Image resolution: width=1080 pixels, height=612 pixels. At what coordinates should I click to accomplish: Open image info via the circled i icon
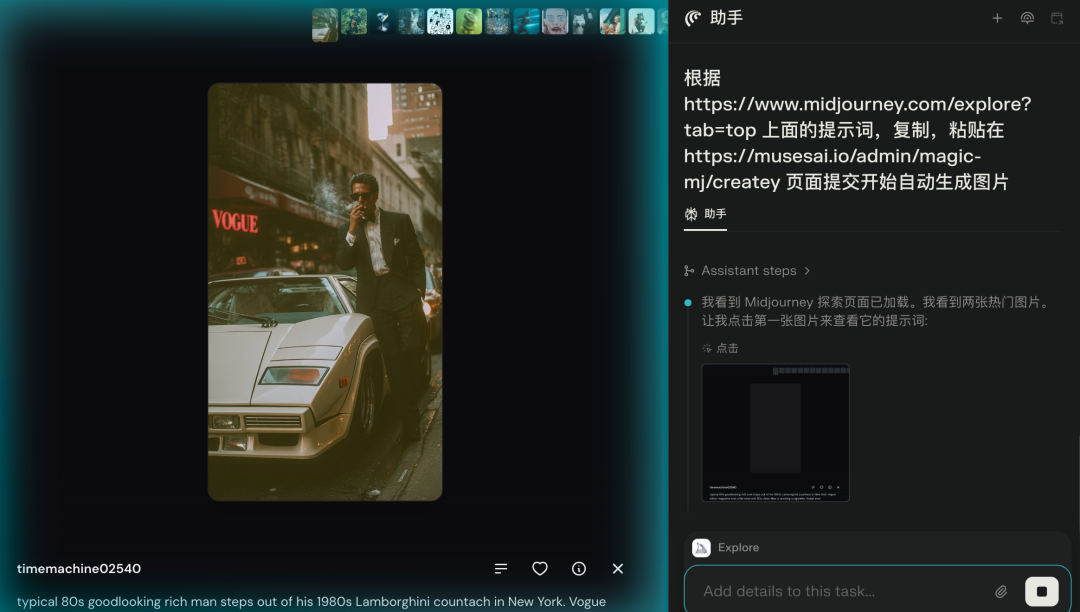tap(579, 569)
